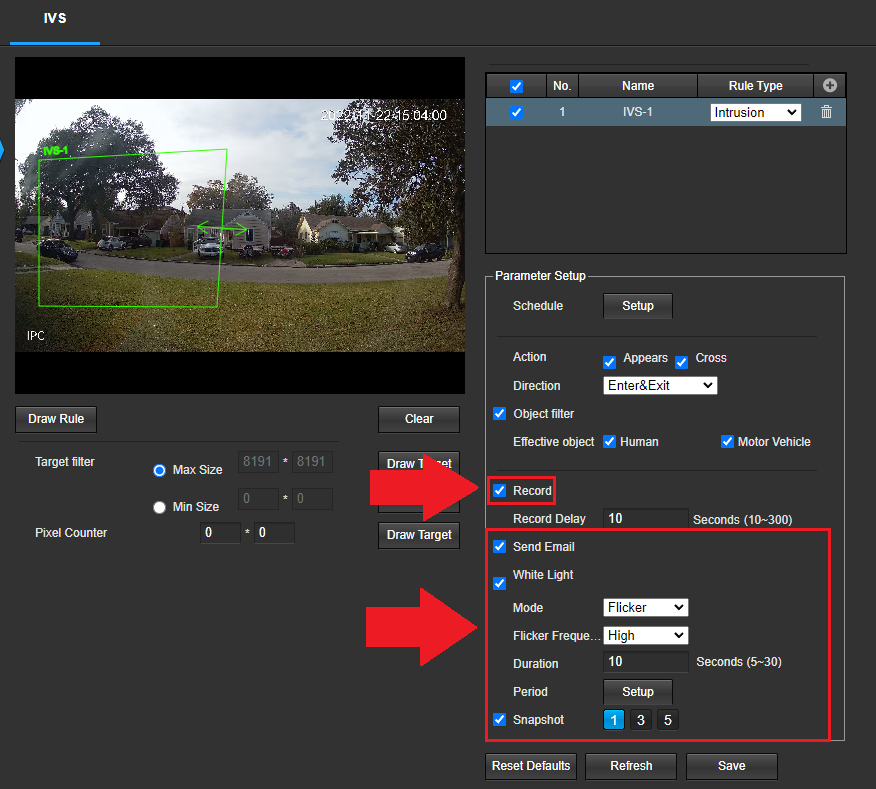Uncheck the Motor Vehicle effective object
The image size is (876, 789).
(727, 441)
